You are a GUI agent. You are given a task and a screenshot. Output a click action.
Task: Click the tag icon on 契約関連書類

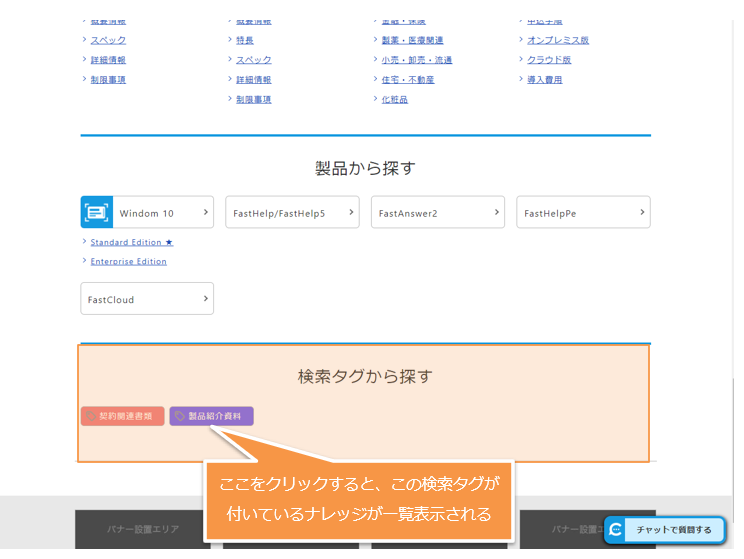tap(91, 416)
